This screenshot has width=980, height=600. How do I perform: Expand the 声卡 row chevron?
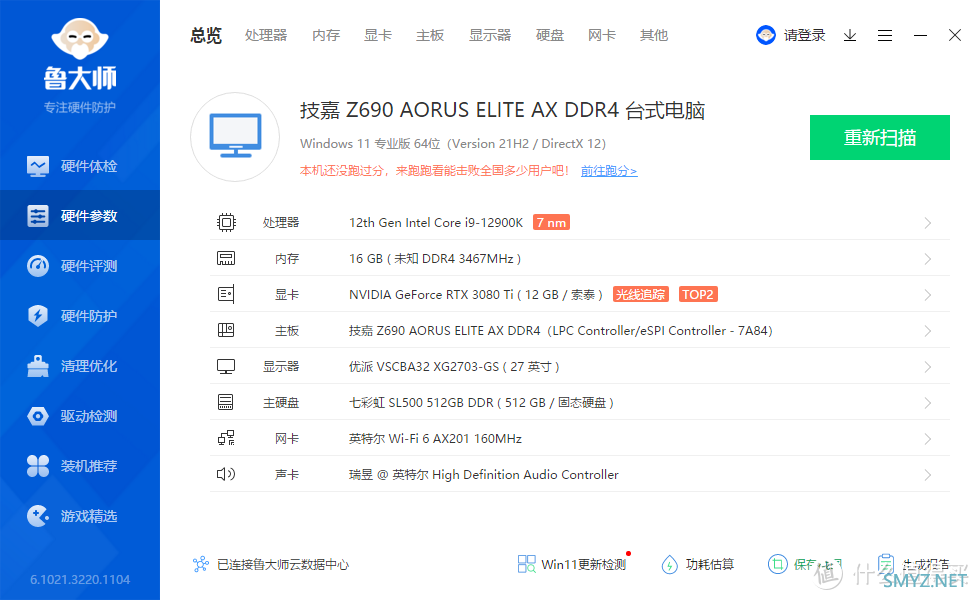click(x=928, y=475)
